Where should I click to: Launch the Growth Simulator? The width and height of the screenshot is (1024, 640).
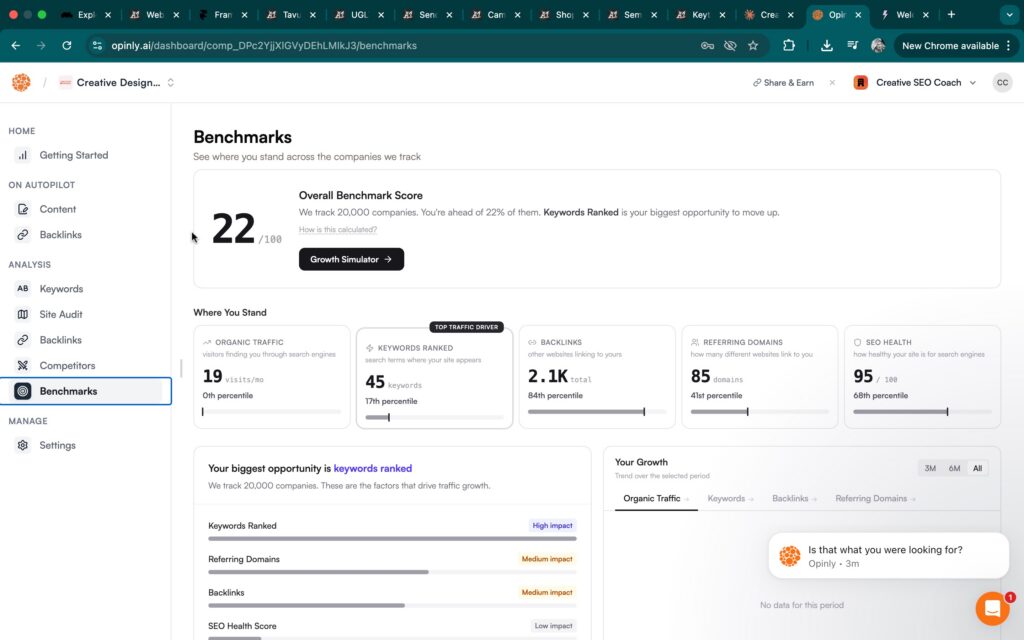(351, 259)
